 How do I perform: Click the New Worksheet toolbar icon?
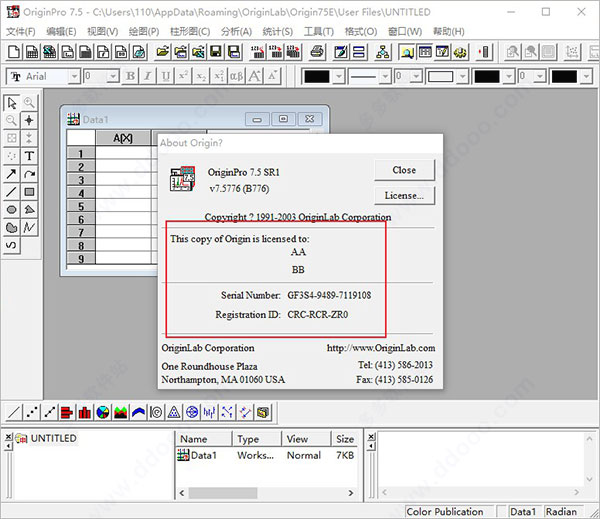pyautogui.click(x=32, y=52)
